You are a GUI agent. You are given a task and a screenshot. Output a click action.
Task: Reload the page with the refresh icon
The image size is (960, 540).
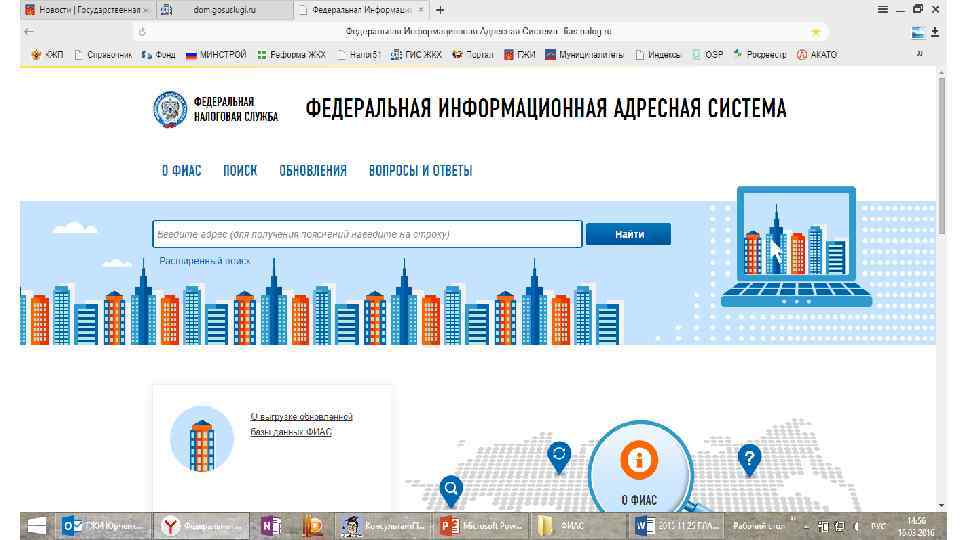click(142, 31)
